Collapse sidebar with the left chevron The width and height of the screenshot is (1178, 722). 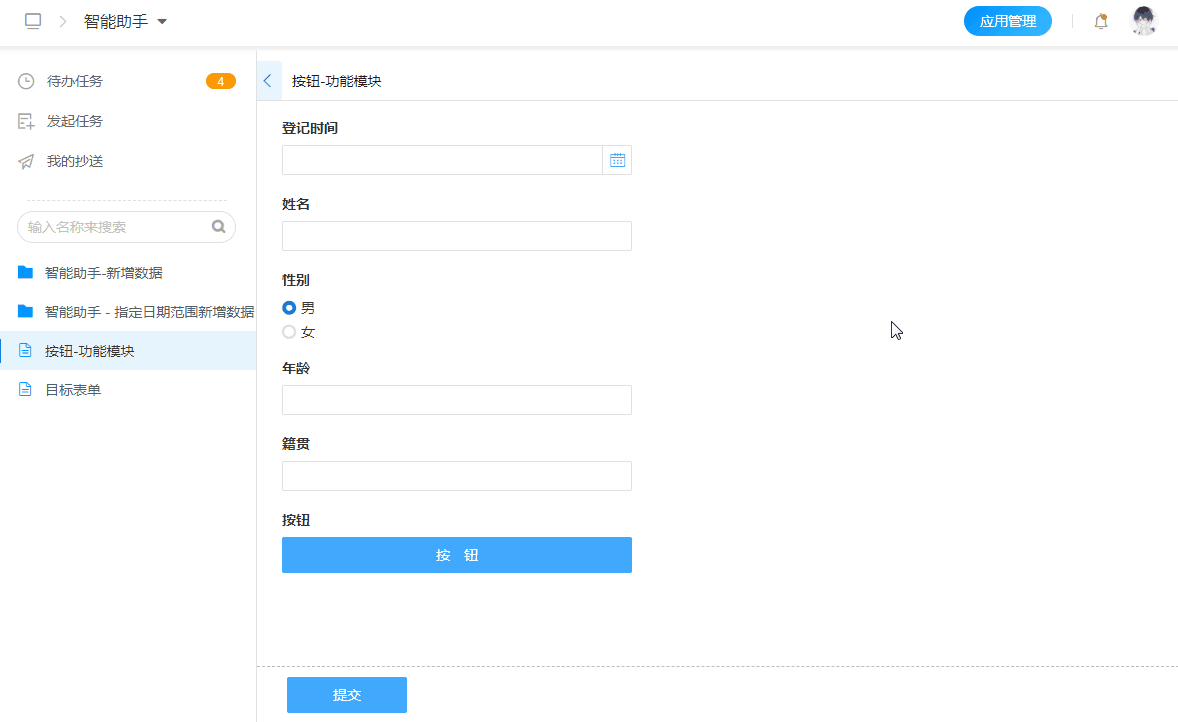(268, 81)
